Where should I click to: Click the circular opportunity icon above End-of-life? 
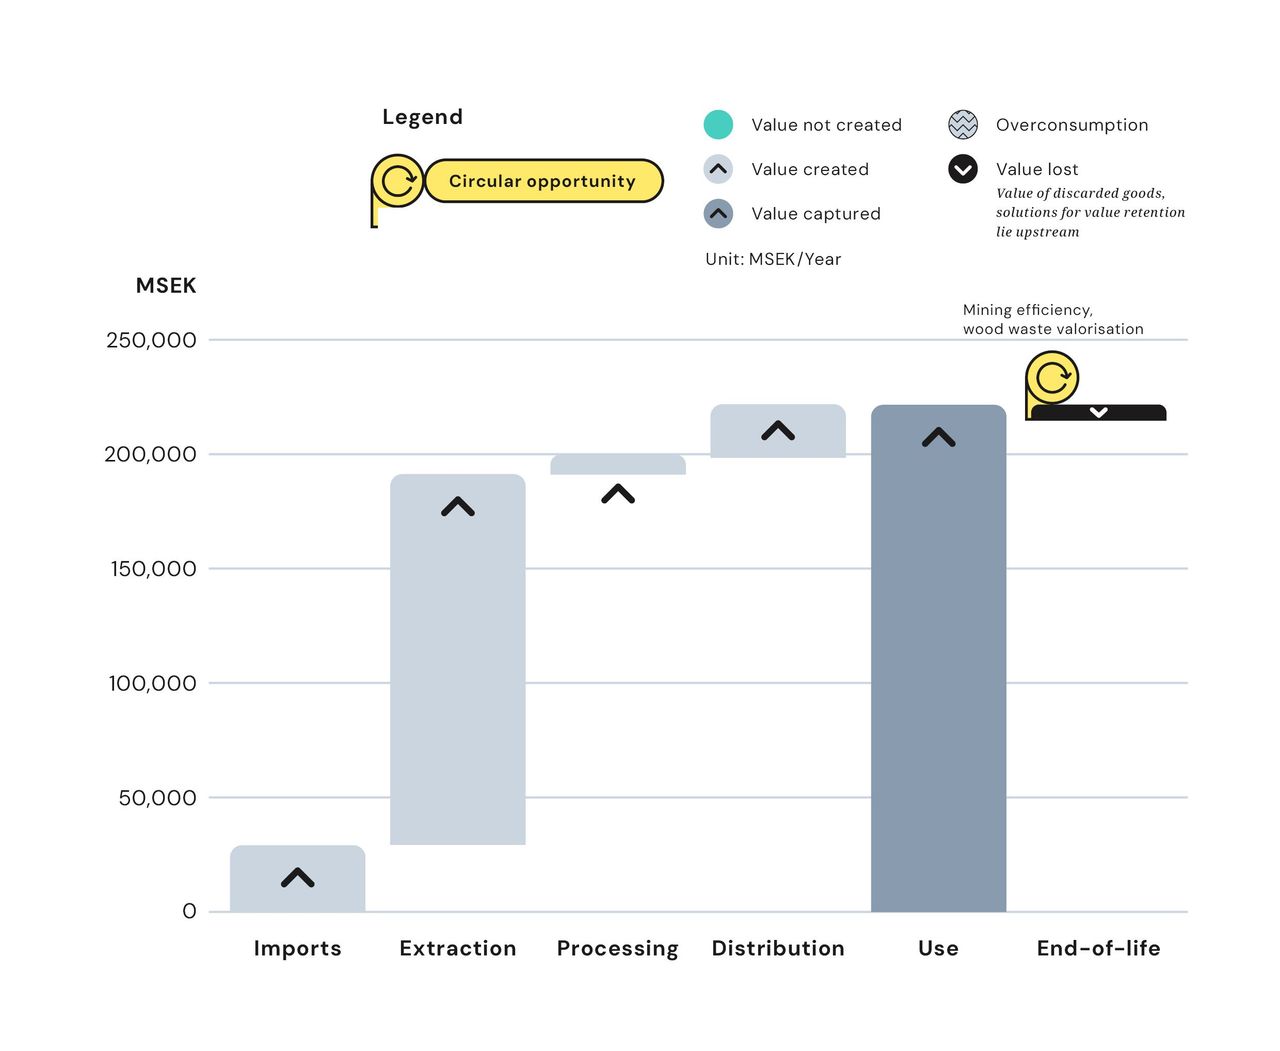1052,378
